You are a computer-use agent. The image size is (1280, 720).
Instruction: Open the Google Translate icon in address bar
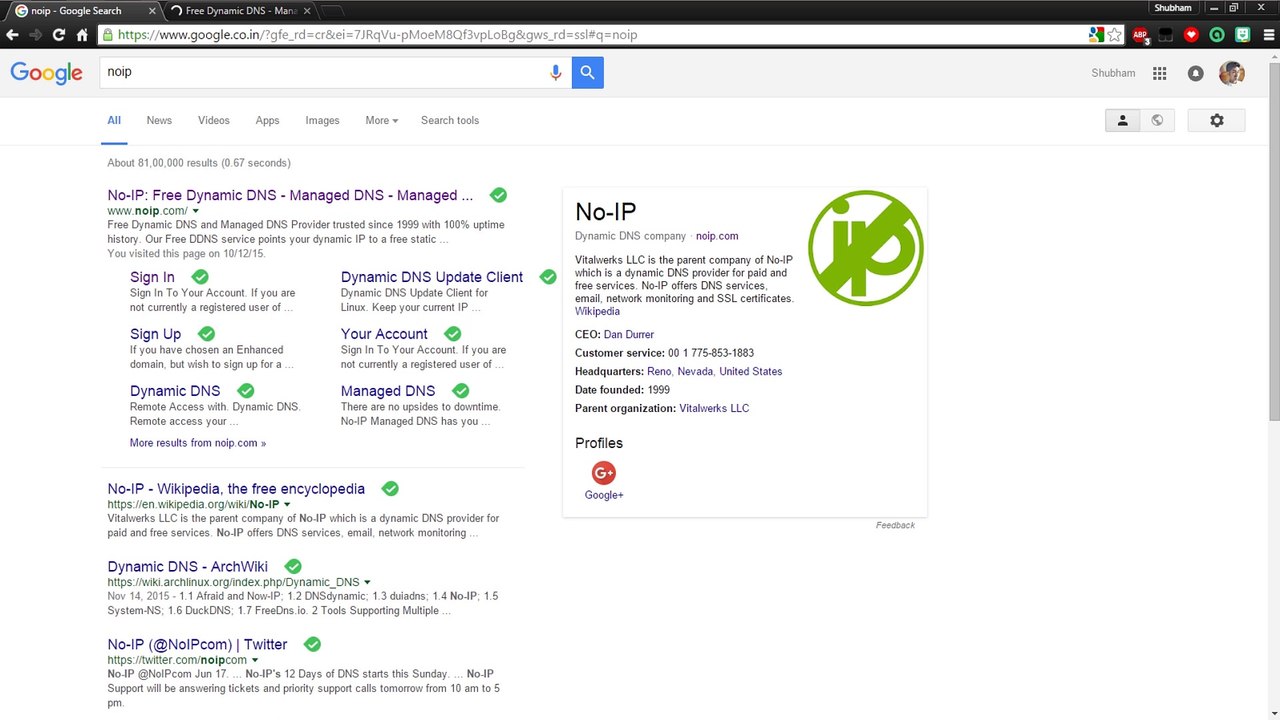[1097, 34]
